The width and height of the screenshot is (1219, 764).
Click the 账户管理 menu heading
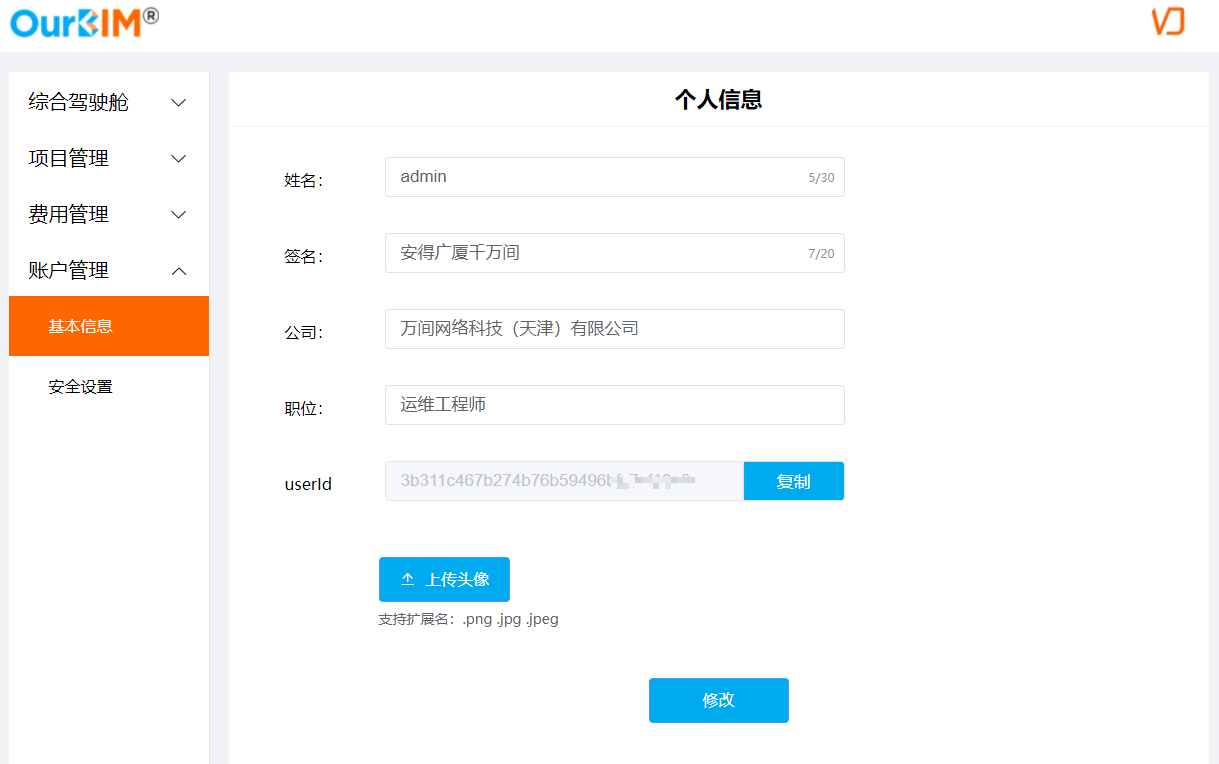[109, 270]
